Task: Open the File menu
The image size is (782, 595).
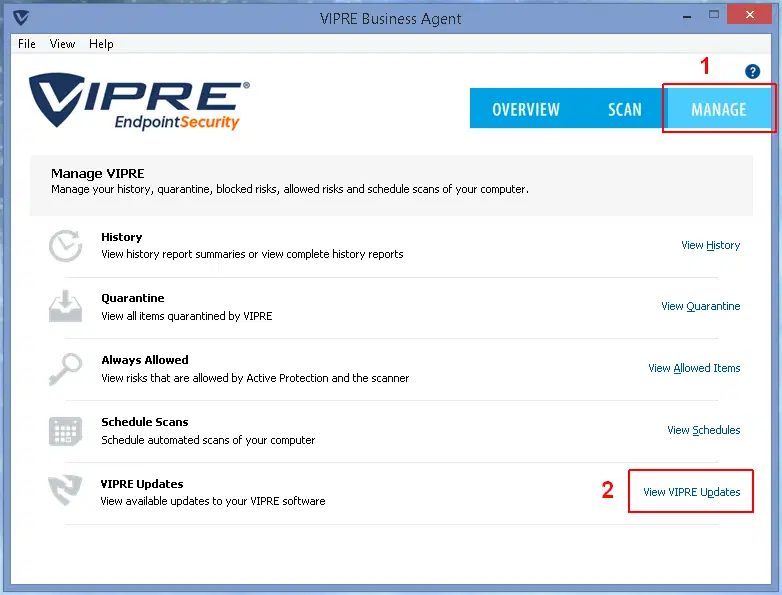Action: pos(26,44)
